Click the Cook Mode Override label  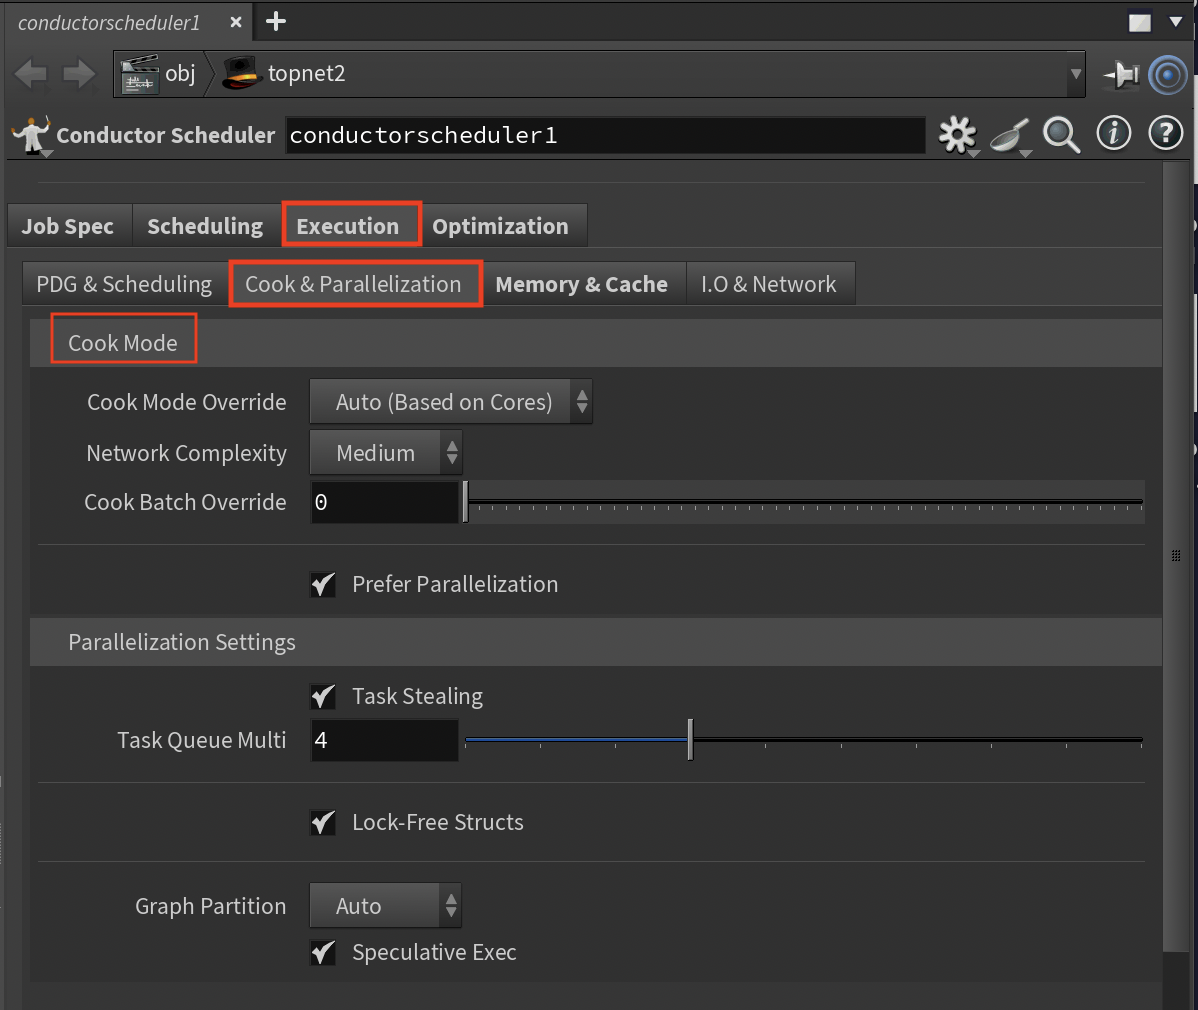point(186,403)
